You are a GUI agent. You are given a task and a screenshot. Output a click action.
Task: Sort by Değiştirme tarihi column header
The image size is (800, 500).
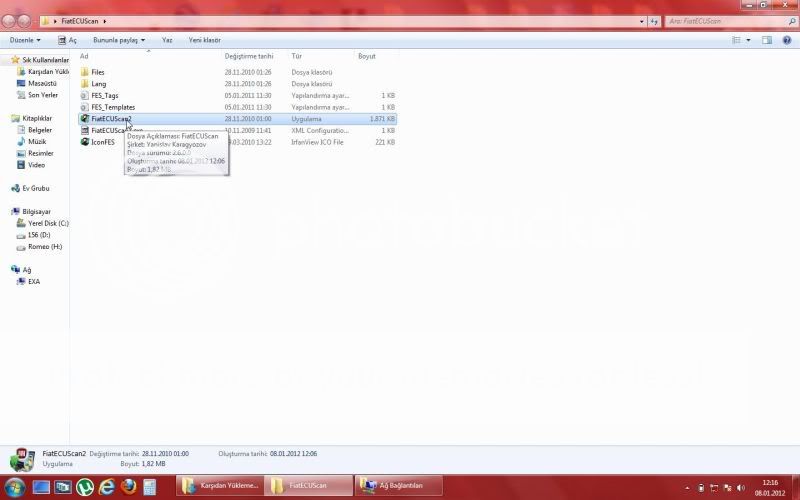coord(249,56)
